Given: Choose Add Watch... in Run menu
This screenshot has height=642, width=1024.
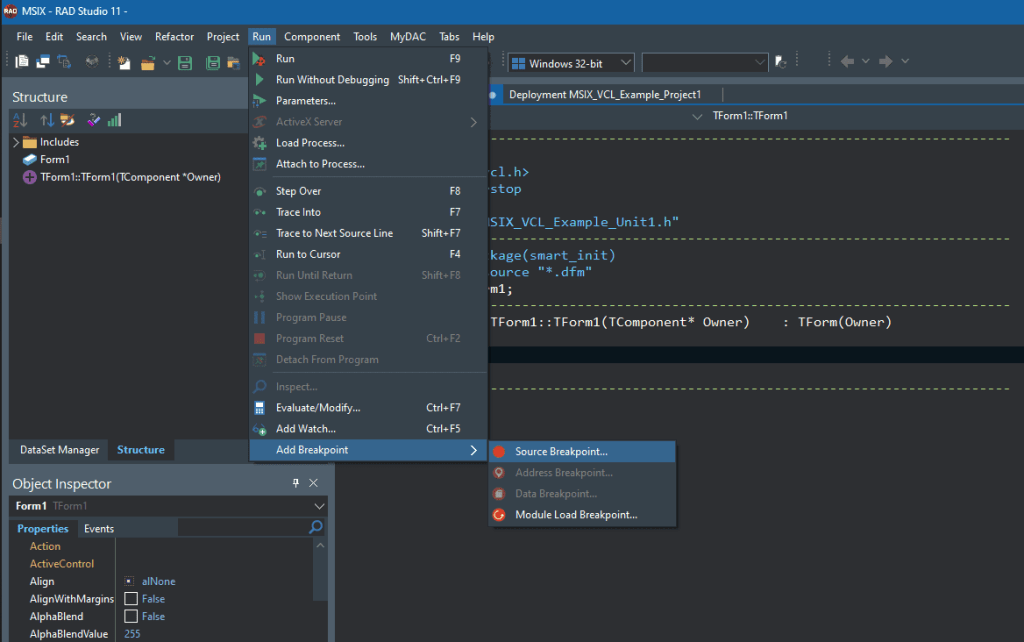Looking at the screenshot, I should pyautogui.click(x=368, y=428).
